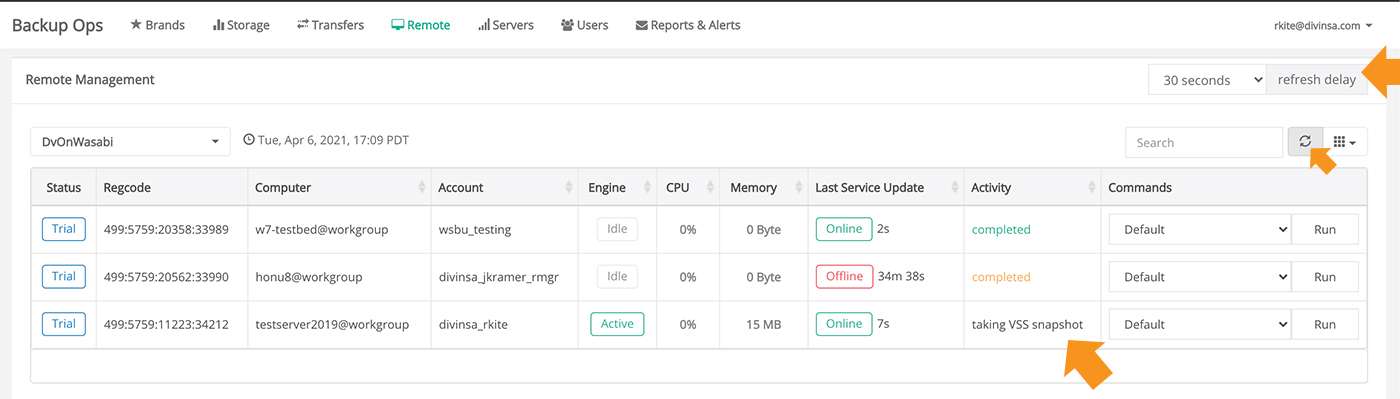Open the DvOnWasabi brand selector
1400x399 pixels.
click(x=130, y=142)
